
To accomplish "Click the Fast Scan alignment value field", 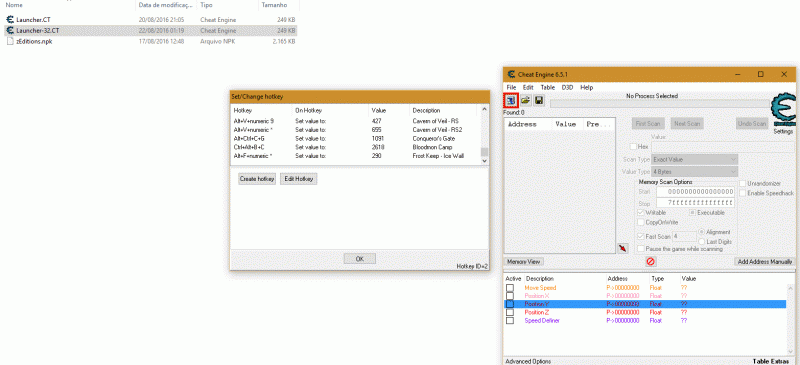I will pos(684,236).
